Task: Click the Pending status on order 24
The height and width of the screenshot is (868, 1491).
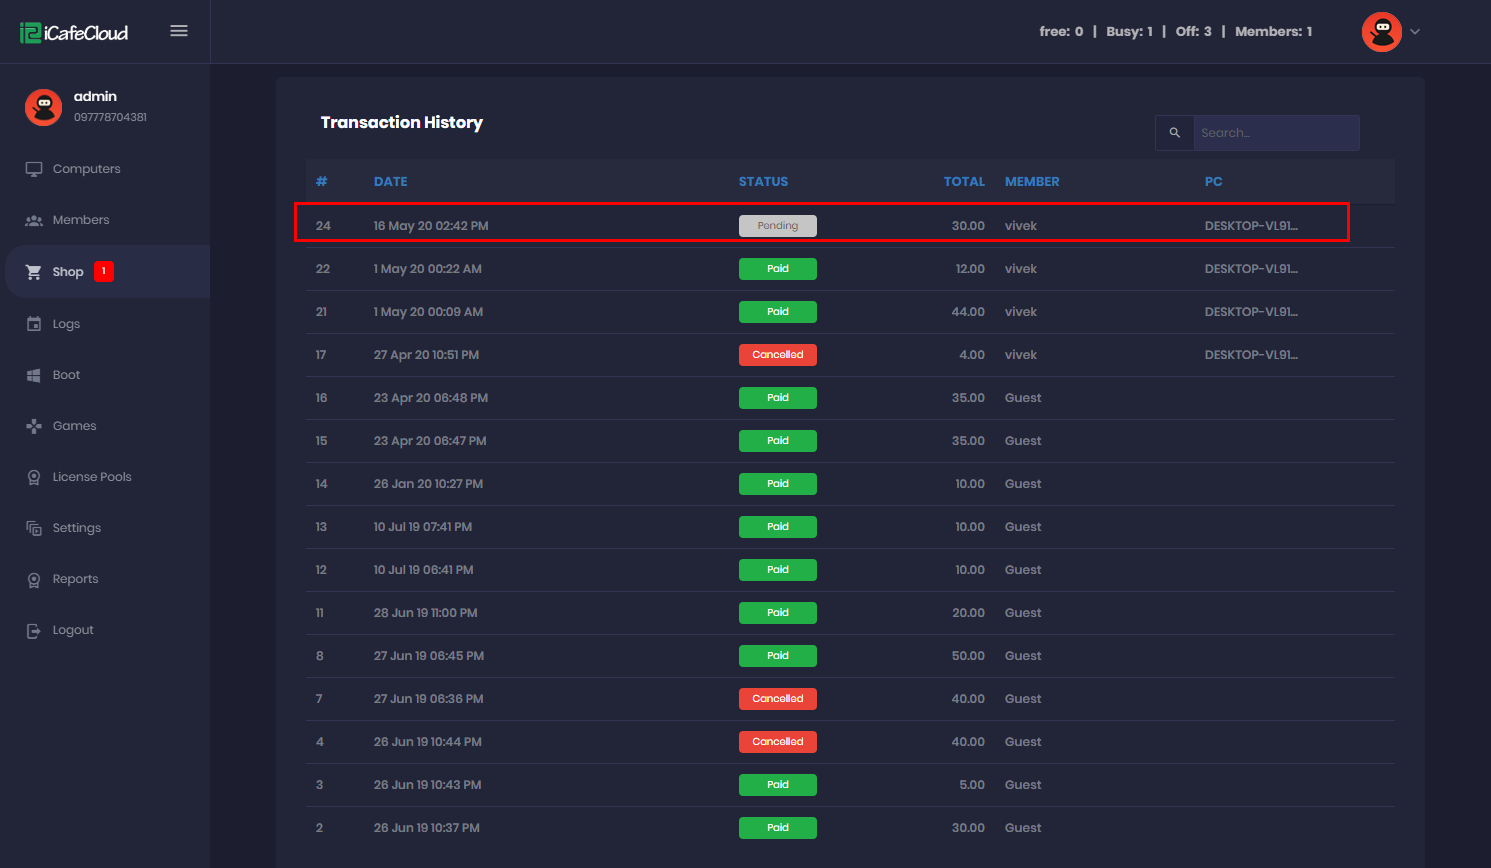Action: tap(777, 226)
